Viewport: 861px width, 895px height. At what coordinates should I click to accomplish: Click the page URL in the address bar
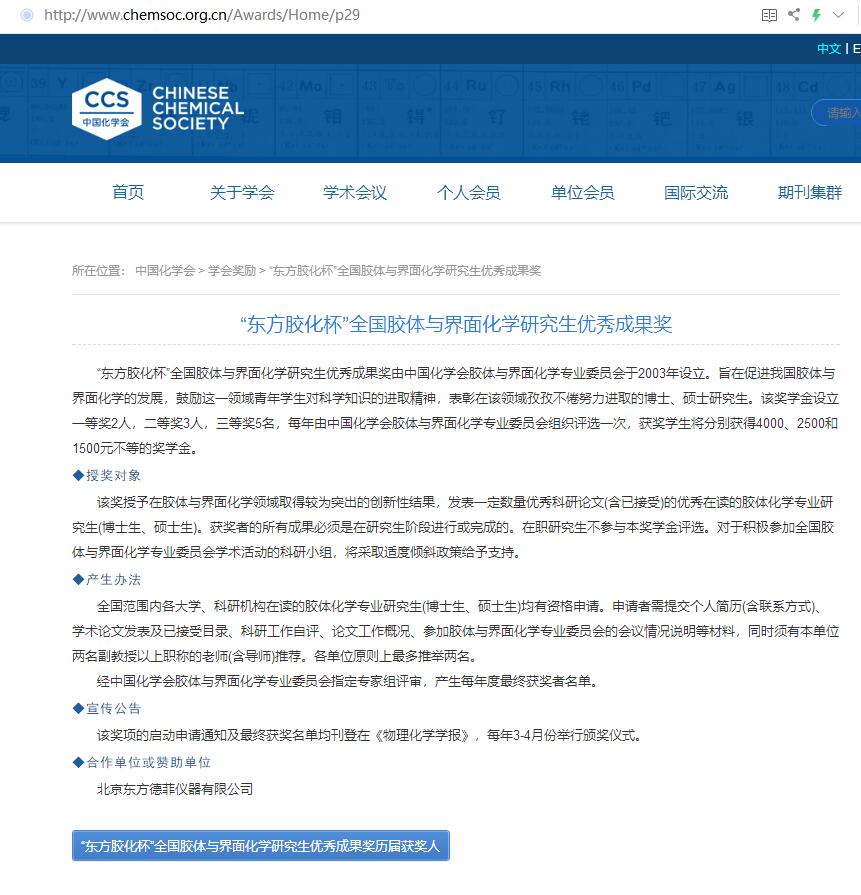point(202,15)
